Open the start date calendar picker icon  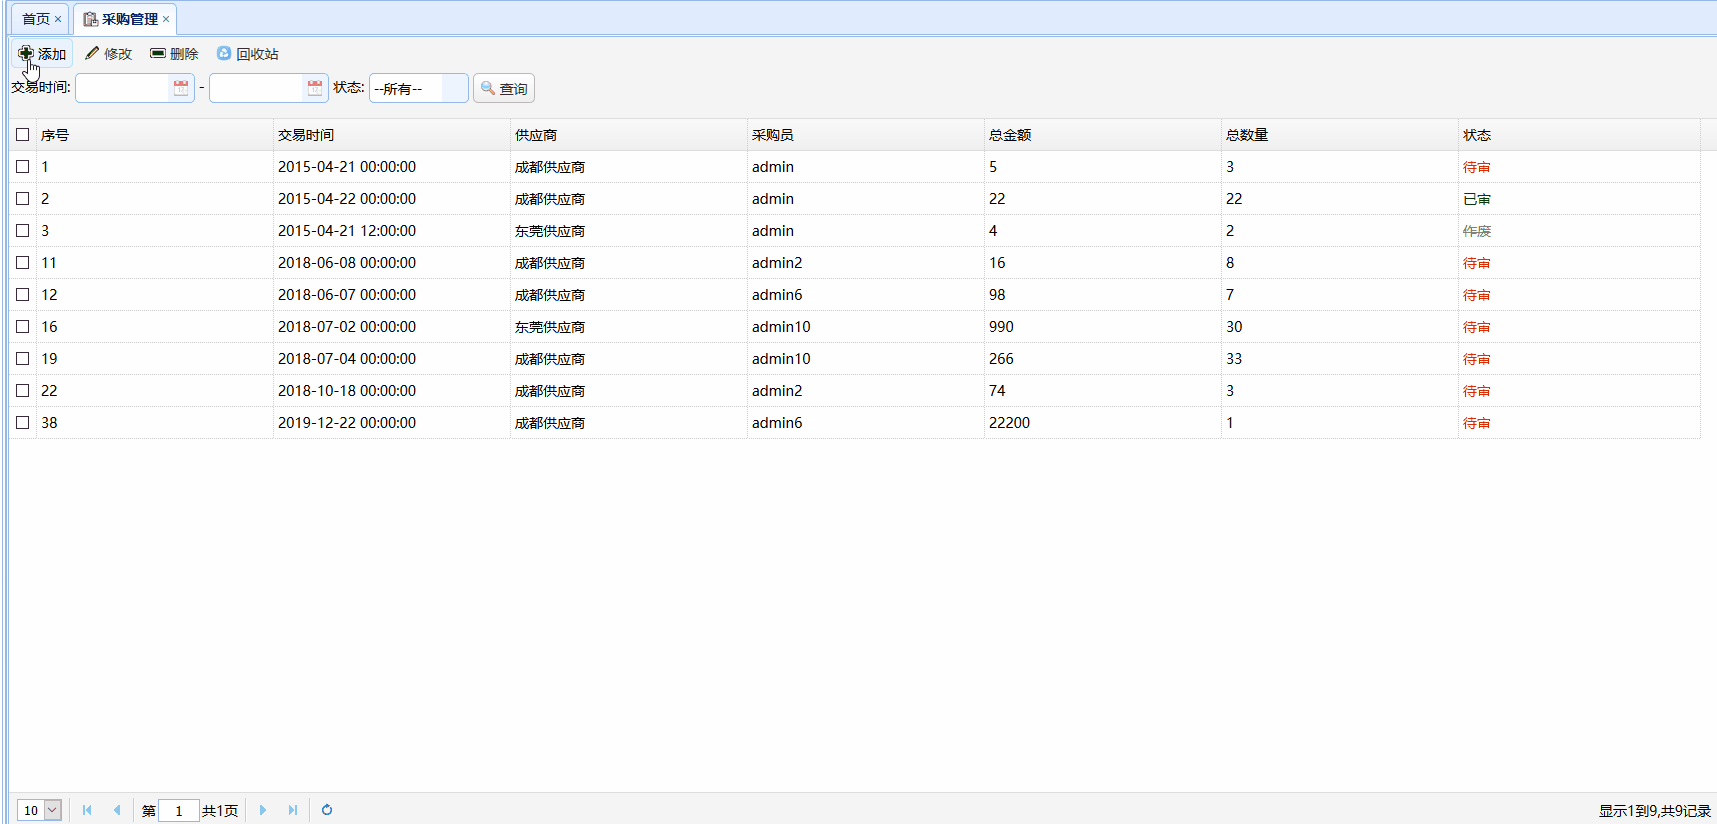181,88
